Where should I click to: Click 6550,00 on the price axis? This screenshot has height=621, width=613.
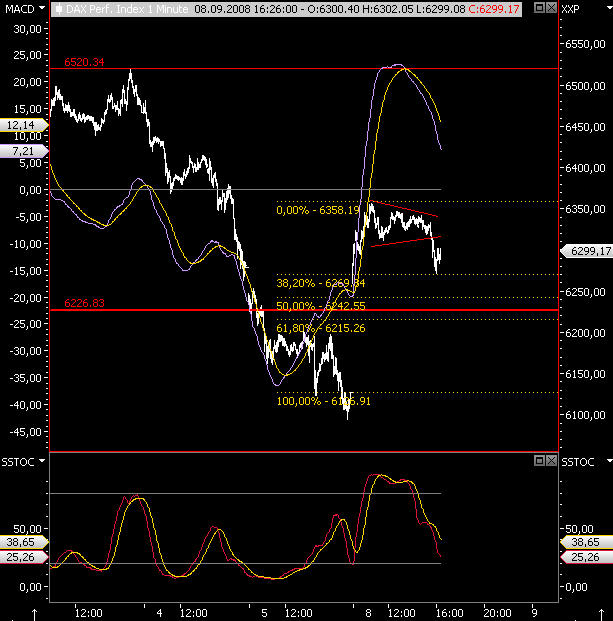(x=585, y=44)
